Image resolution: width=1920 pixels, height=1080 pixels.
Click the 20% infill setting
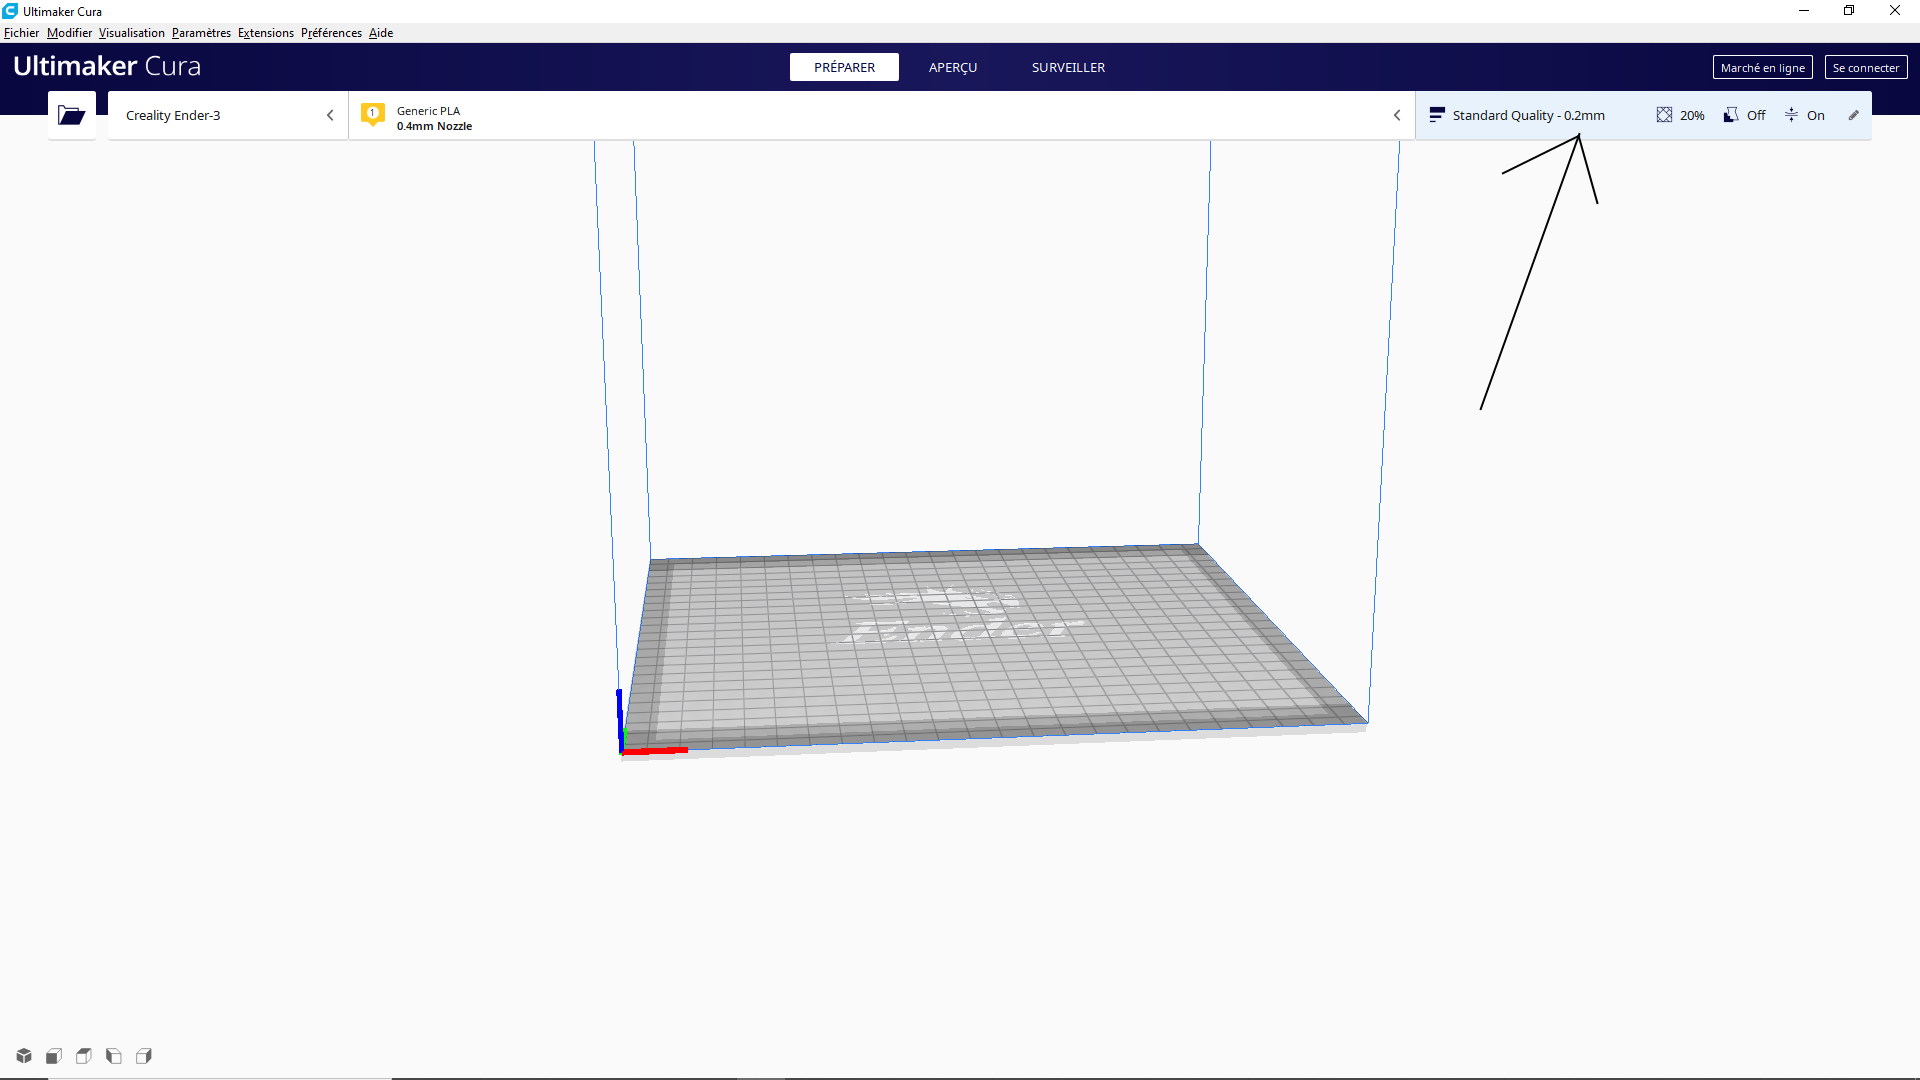(1681, 115)
